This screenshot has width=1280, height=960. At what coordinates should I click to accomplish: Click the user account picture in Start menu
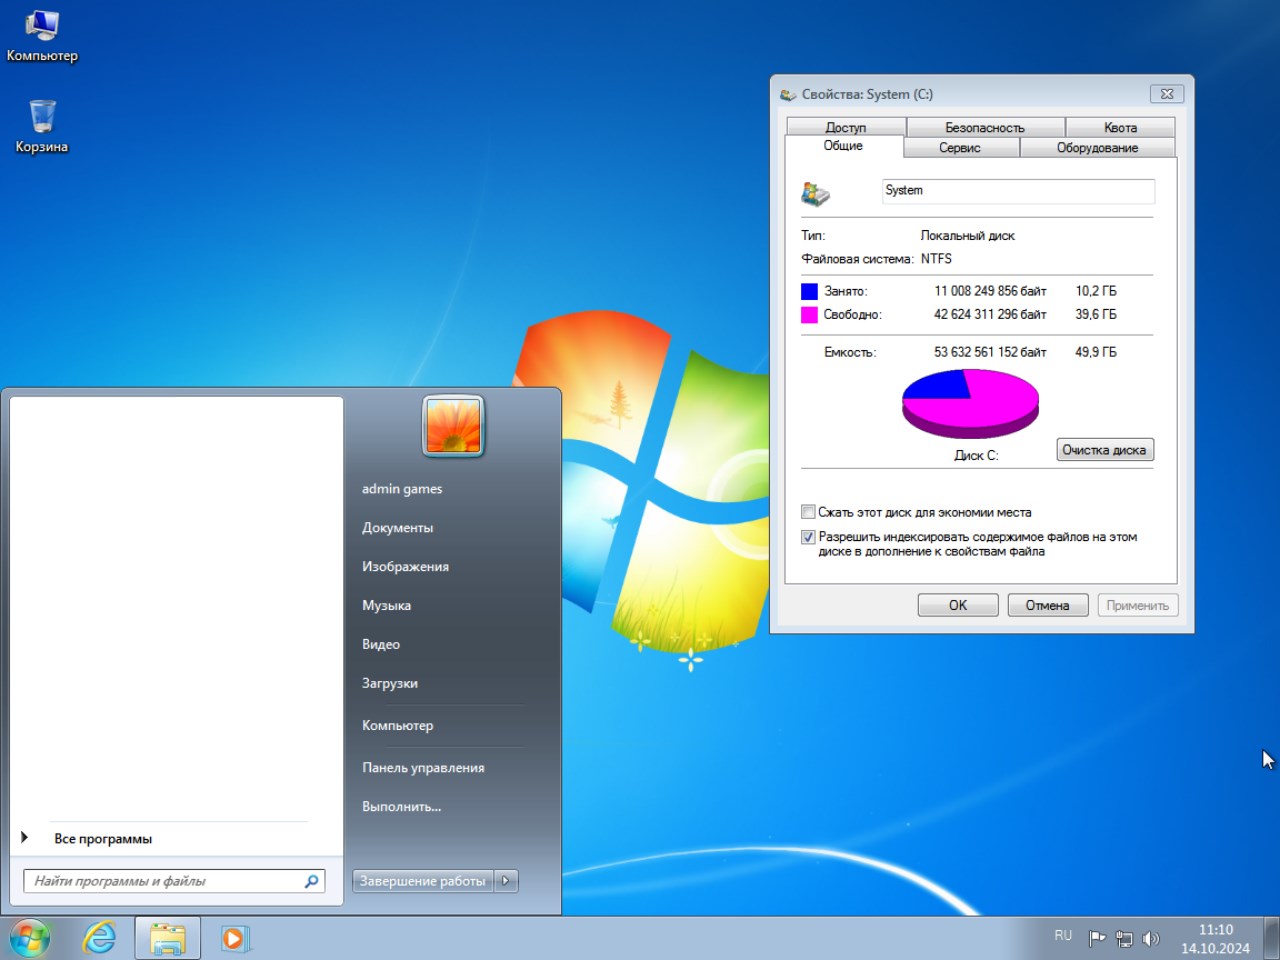pyautogui.click(x=453, y=426)
